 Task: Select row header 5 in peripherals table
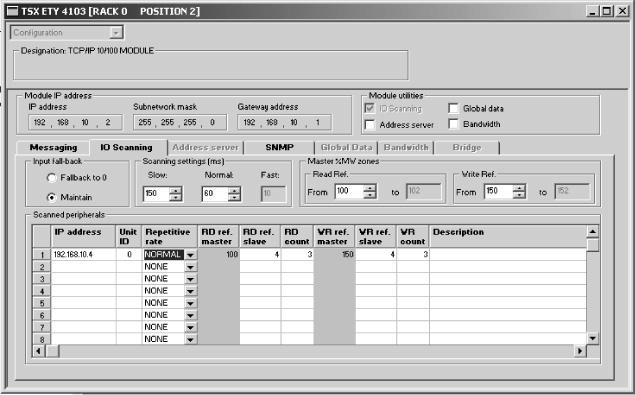pos(42,303)
